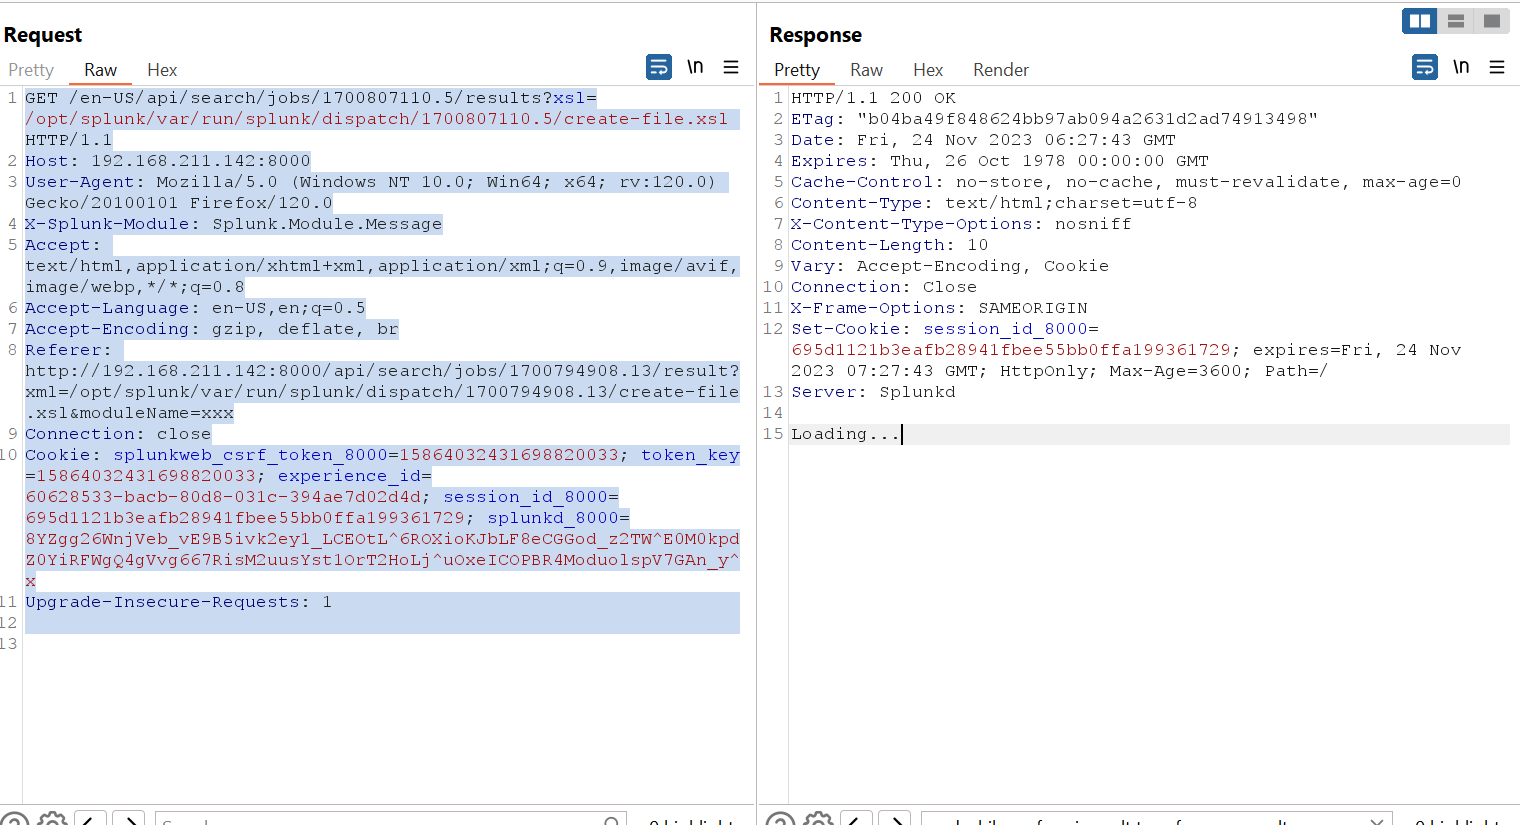The height and width of the screenshot is (825, 1520).
Task: Click the Content-Type: text/html;charset=utf-8 line
Action: [994, 203]
